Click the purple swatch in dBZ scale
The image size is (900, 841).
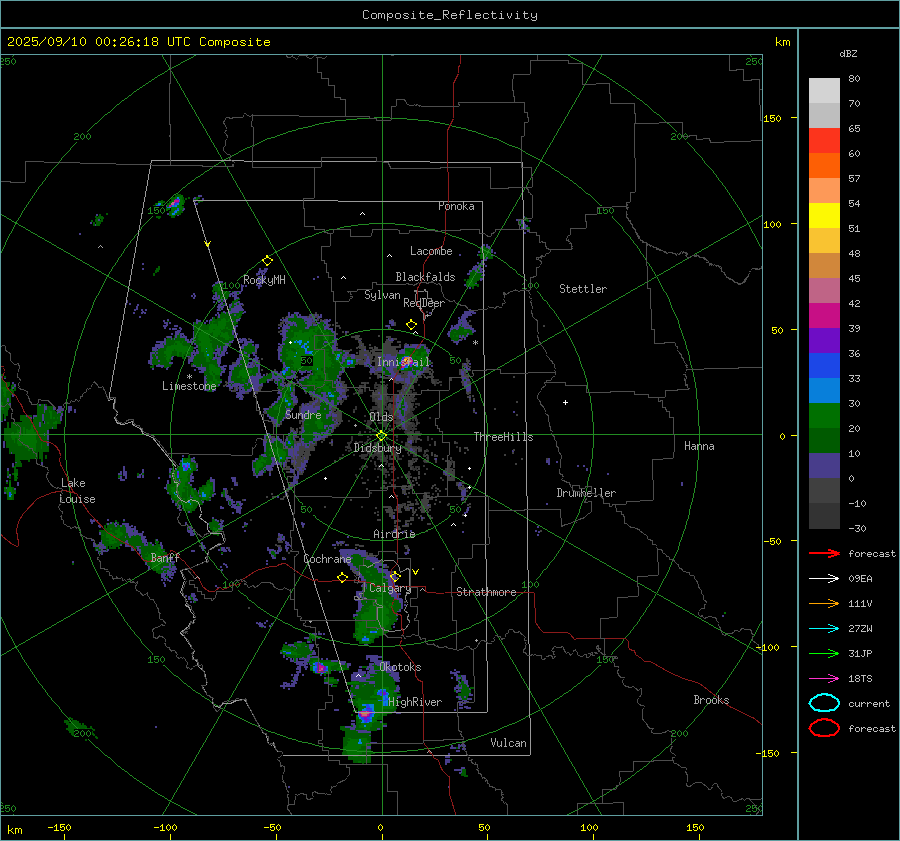pyautogui.click(x=824, y=340)
